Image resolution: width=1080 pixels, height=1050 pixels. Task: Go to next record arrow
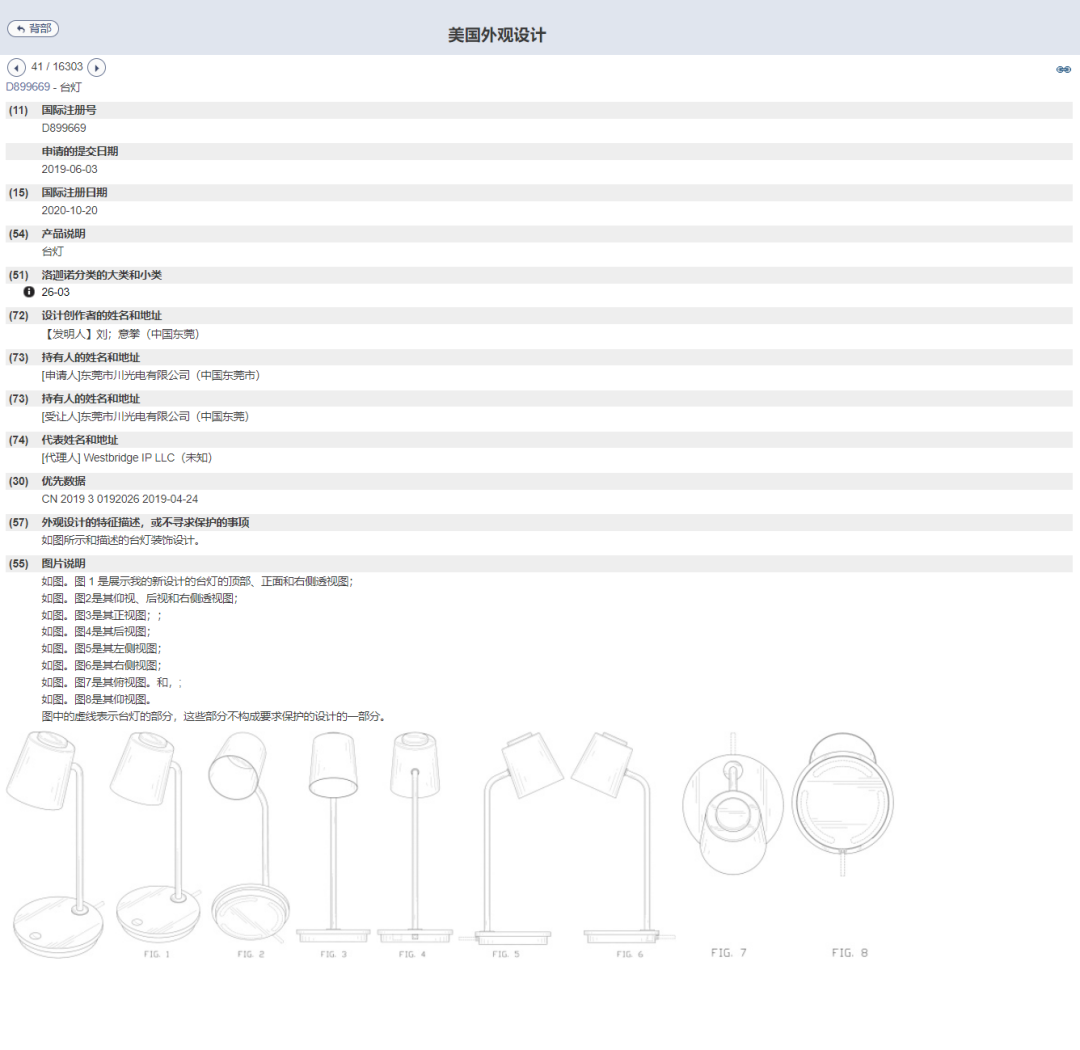(x=96, y=68)
